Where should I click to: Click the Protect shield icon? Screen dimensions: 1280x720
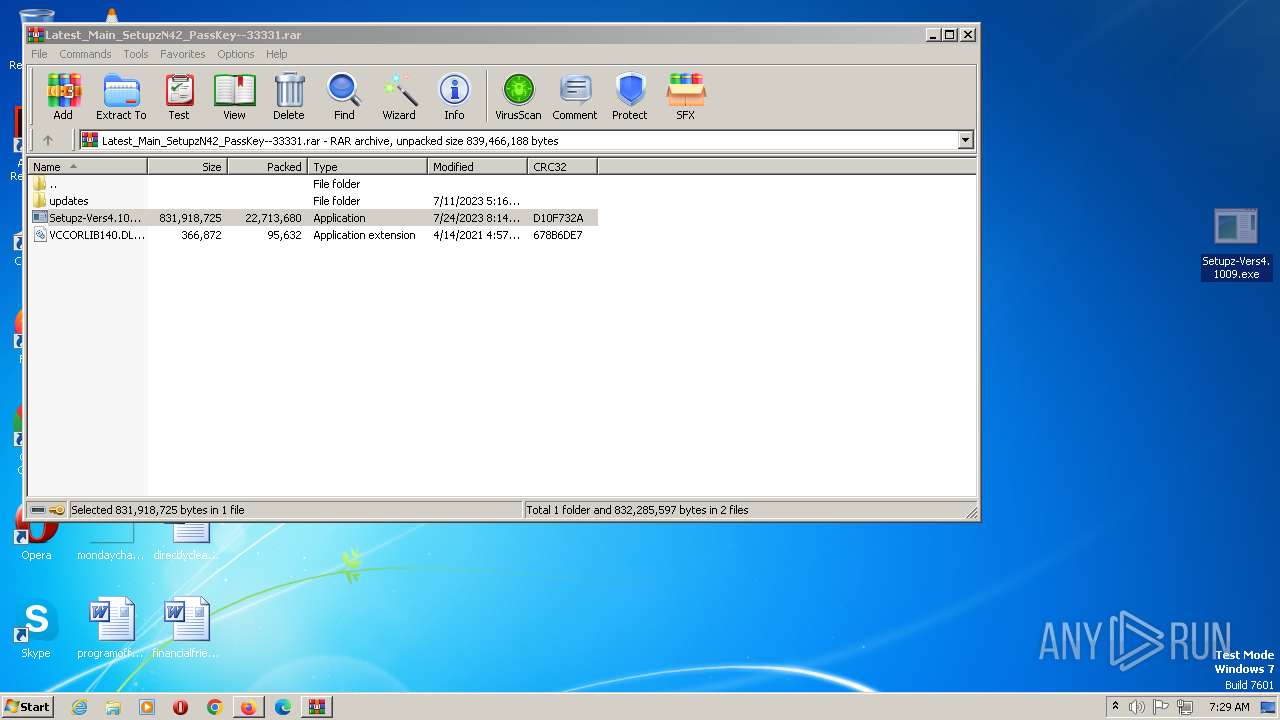coord(630,97)
